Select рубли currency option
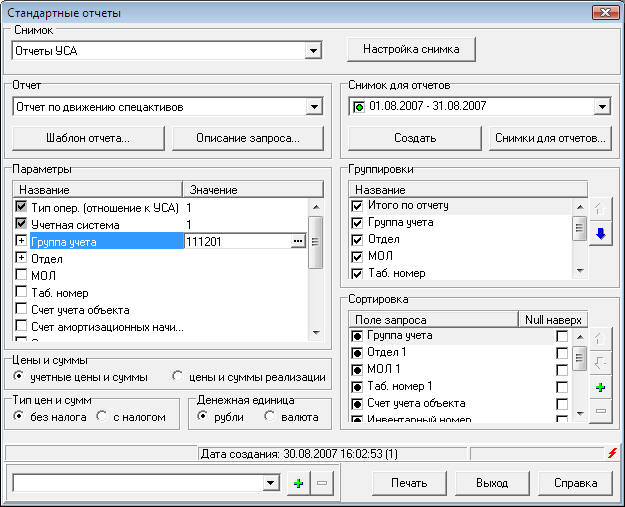The height and width of the screenshot is (507, 625). pos(202,416)
